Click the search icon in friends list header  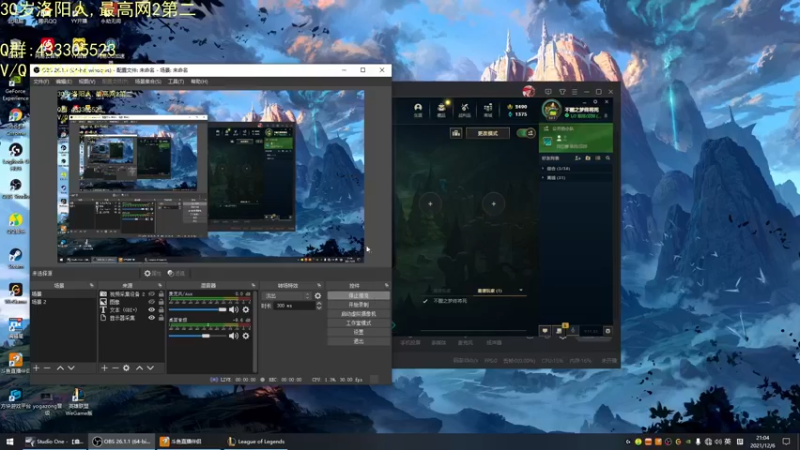[x=608, y=158]
